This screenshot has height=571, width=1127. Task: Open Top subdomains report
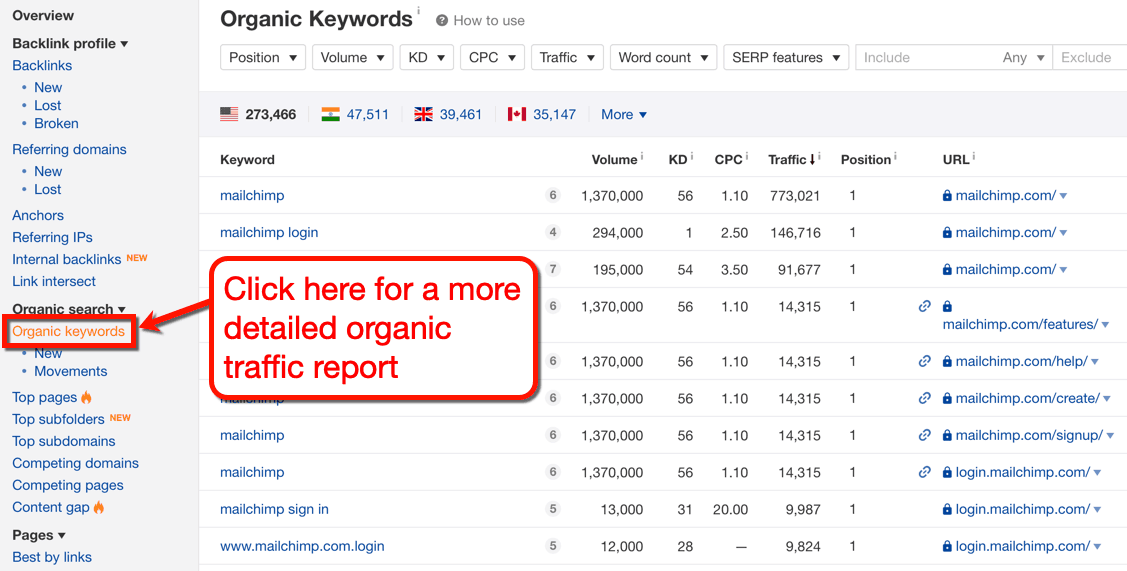pyautogui.click(x=63, y=441)
